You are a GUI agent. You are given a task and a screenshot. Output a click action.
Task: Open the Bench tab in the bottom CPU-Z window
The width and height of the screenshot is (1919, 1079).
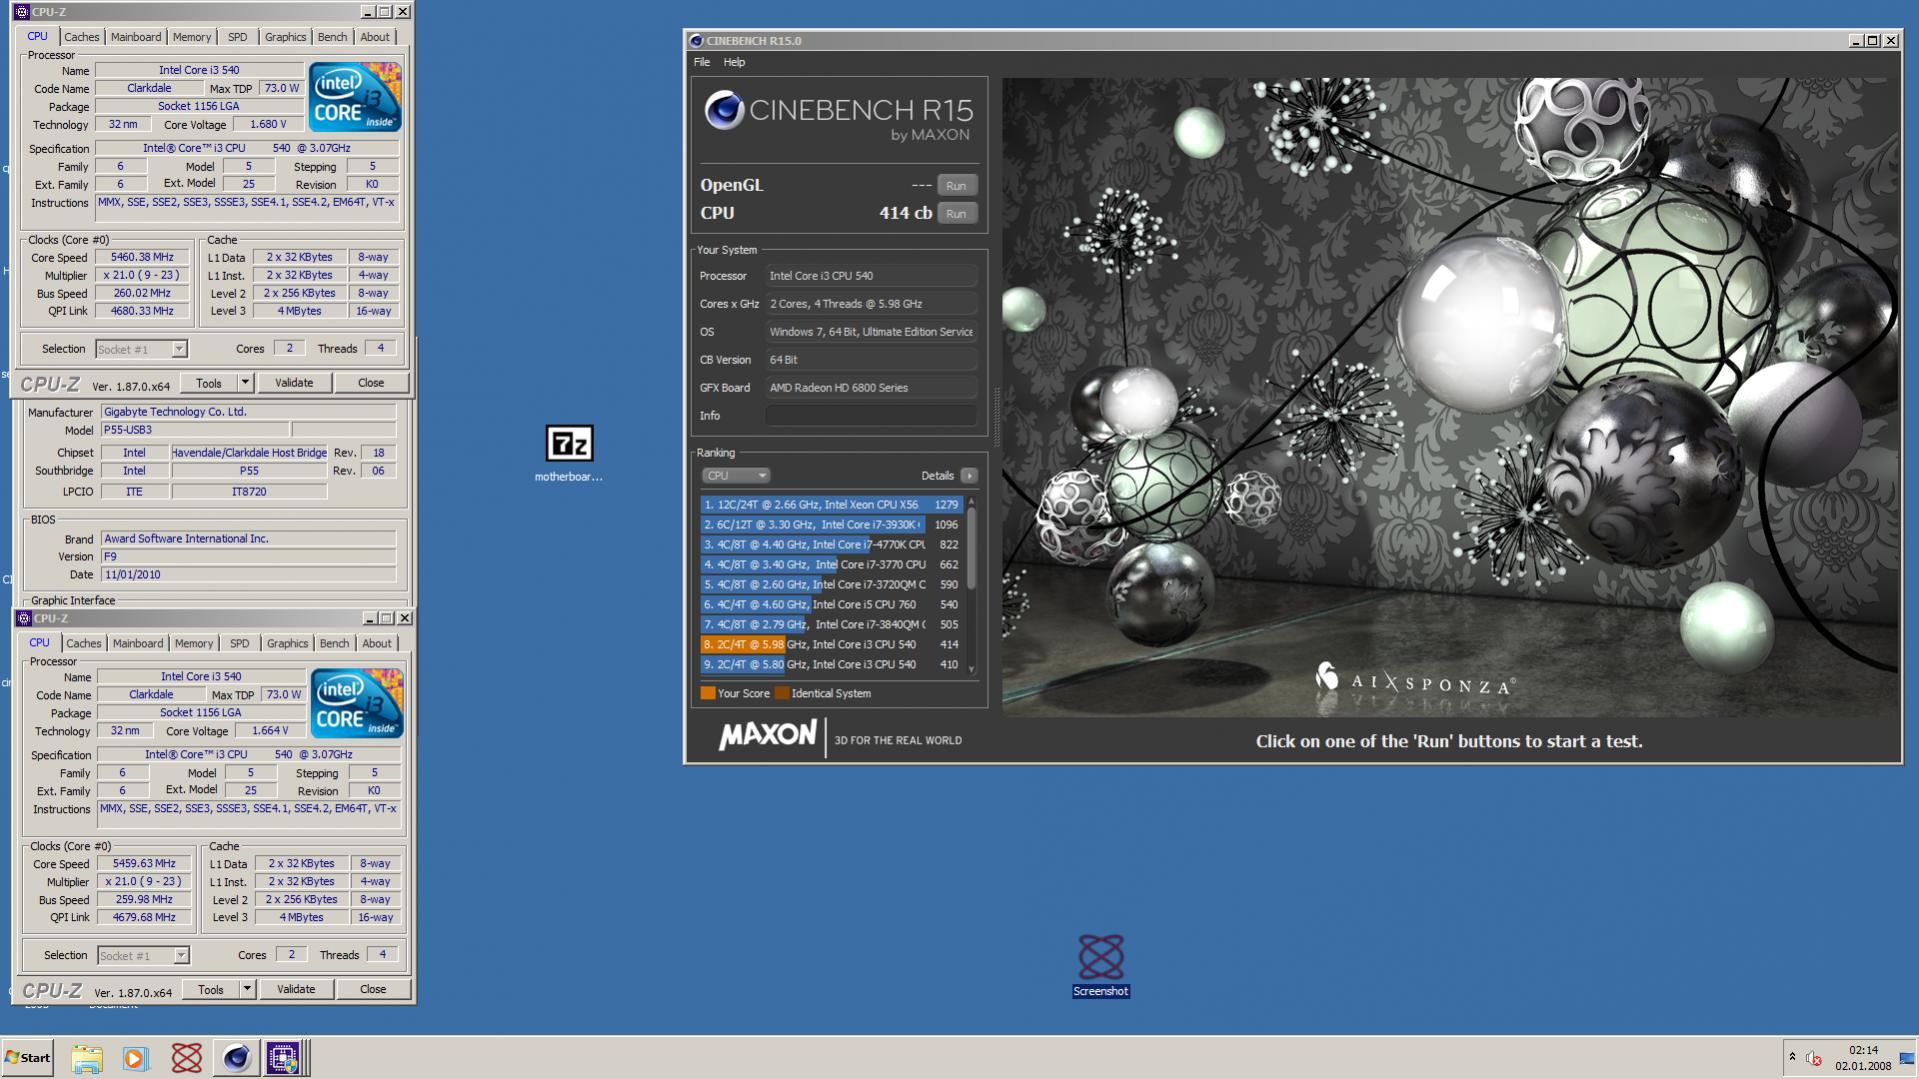[334, 643]
